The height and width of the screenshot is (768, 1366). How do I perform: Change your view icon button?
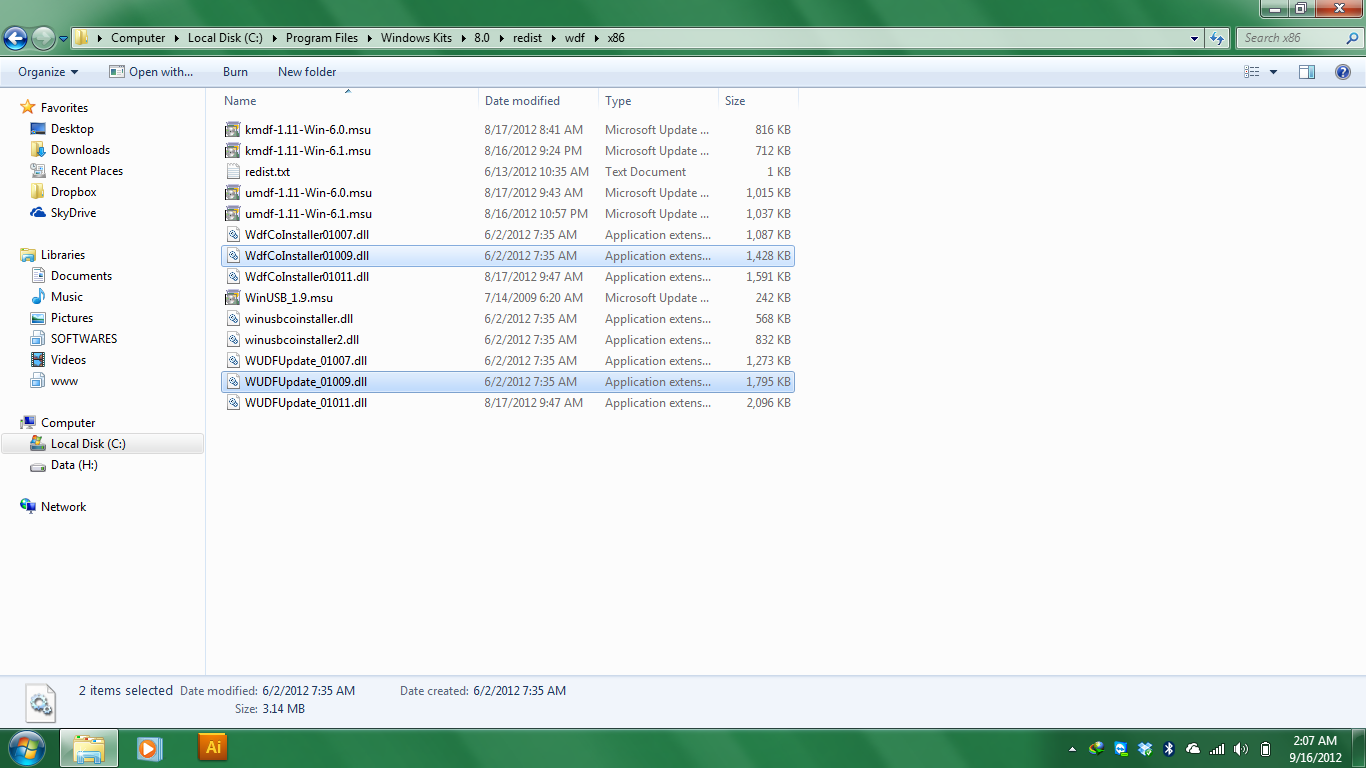(1252, 72)
